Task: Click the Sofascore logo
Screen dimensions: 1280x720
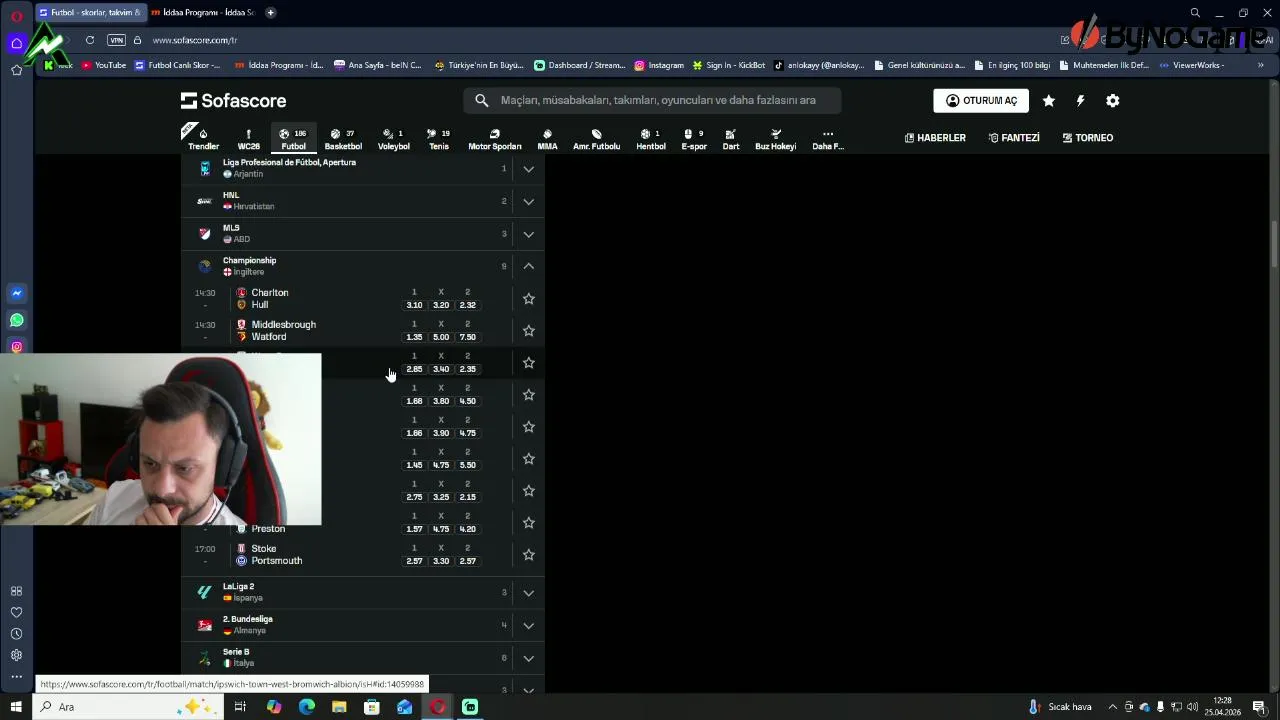Action: 233,100
